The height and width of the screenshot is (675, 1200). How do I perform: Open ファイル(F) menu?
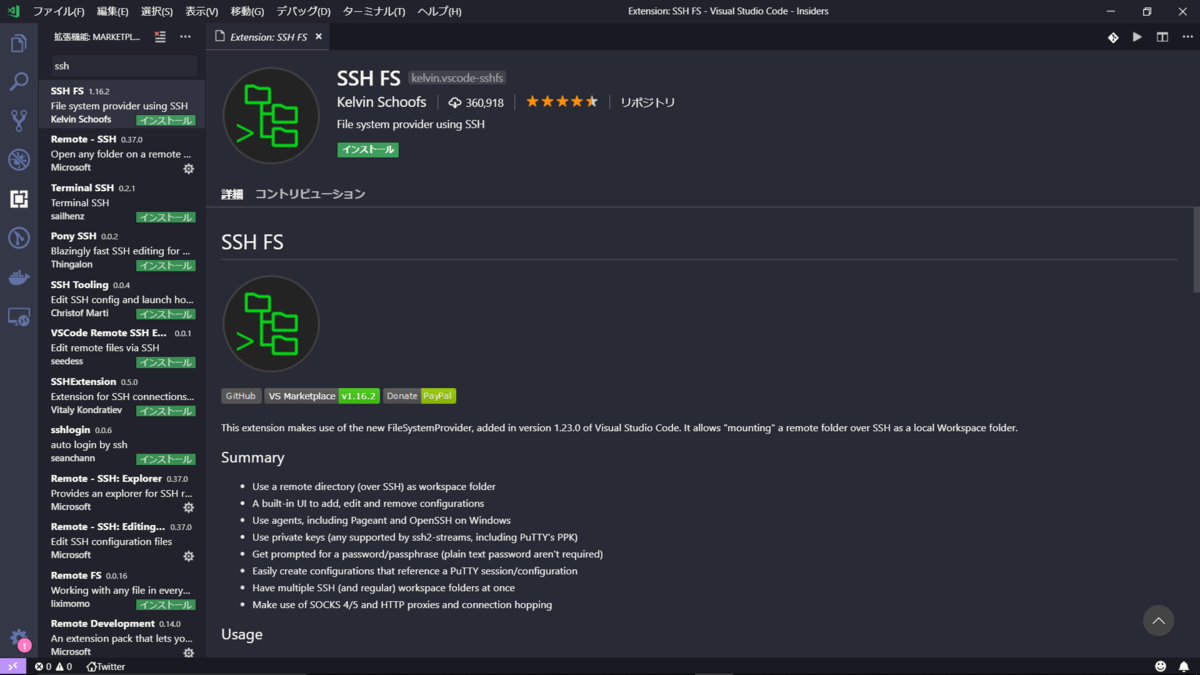pyautogui.click(x=59, y=11)
